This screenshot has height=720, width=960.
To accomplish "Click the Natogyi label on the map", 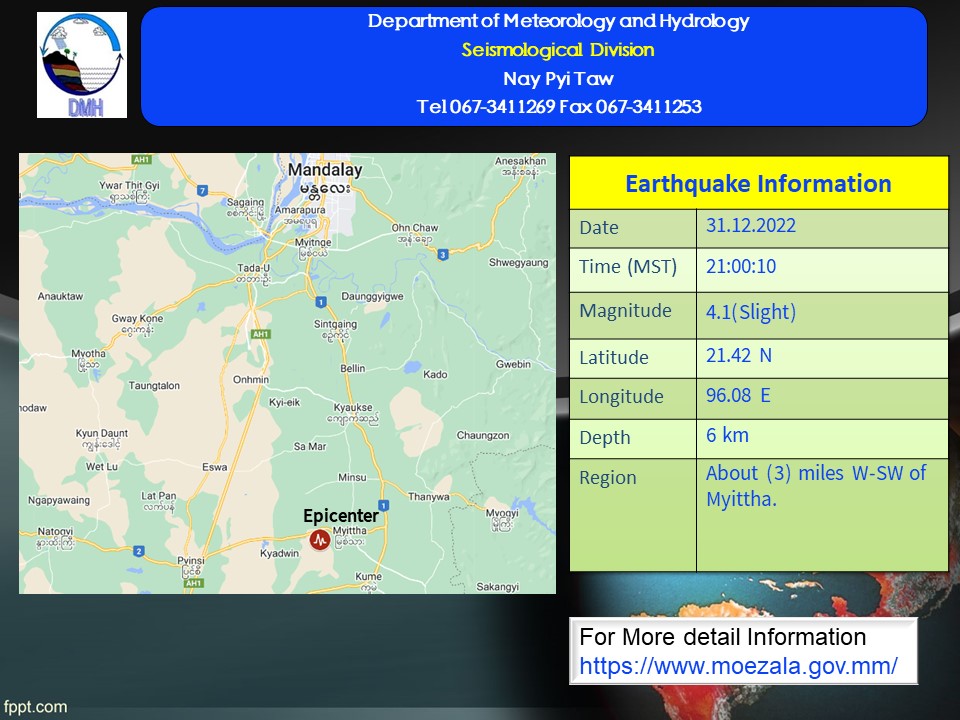I will tap(55, 531).
